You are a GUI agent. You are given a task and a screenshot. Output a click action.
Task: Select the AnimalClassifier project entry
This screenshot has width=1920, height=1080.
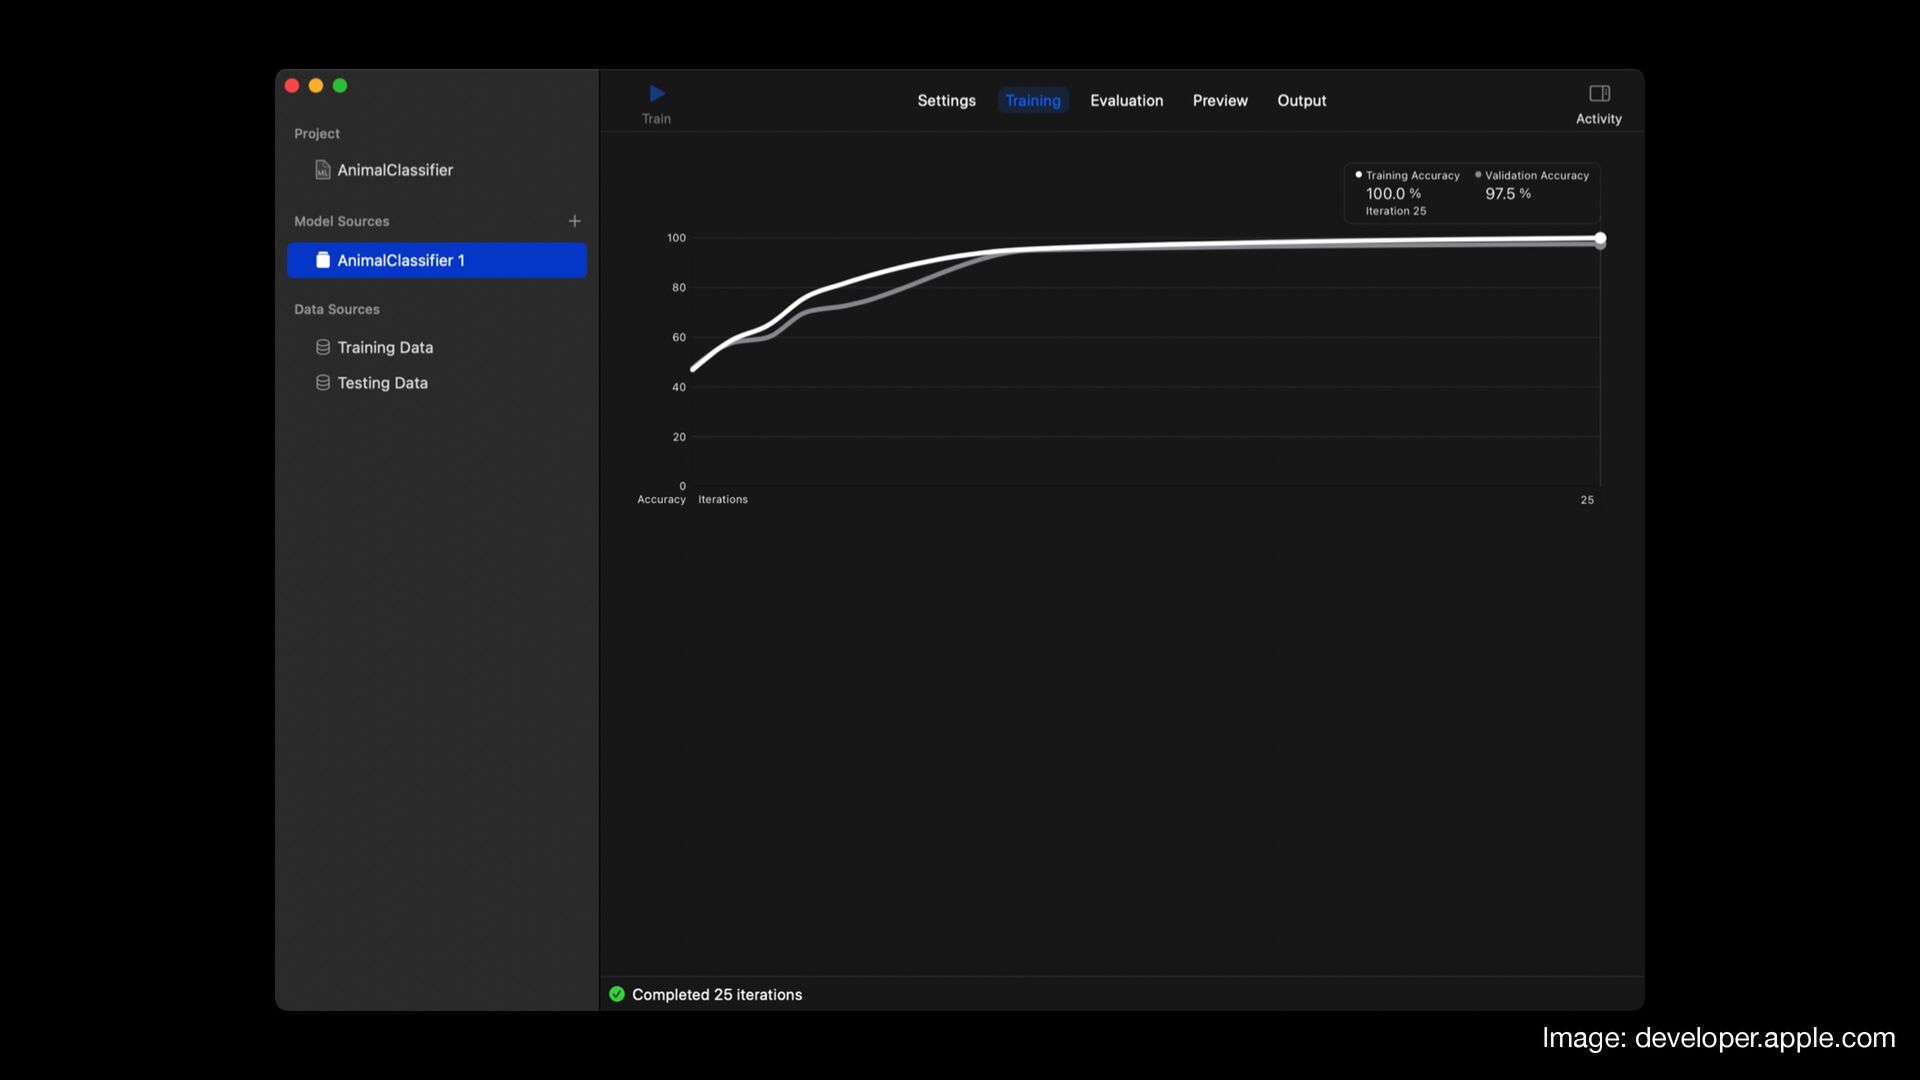click(395, 170)
